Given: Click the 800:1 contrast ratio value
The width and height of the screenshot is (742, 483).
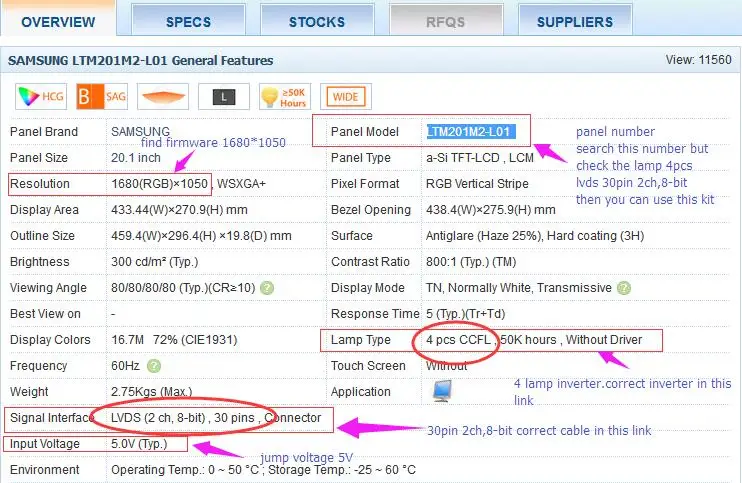Looking at the screenshot, I should pos(471,262).
